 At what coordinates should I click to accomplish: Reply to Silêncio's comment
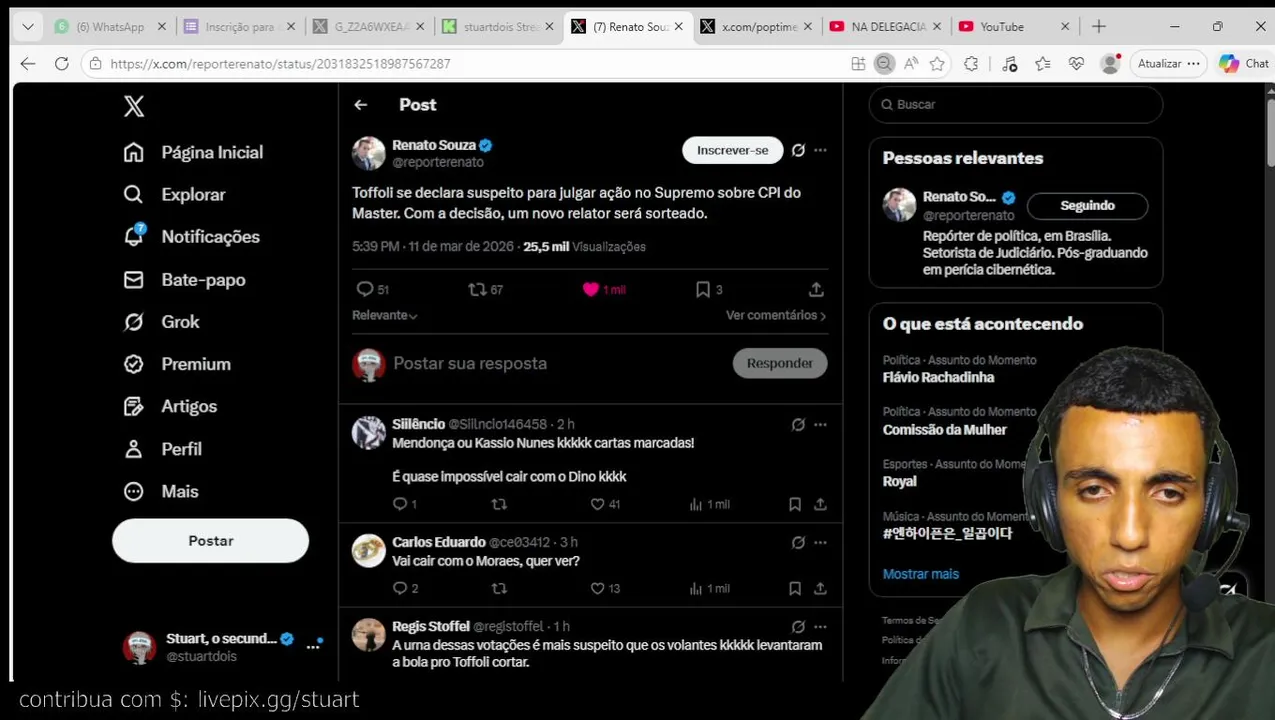click(x=400, y=504)
